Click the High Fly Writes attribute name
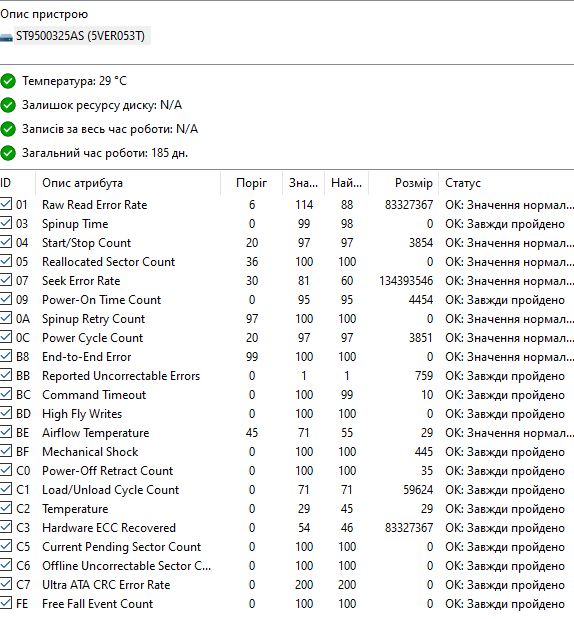The width and height of the screenshot is (574, 619). [82, 414]
